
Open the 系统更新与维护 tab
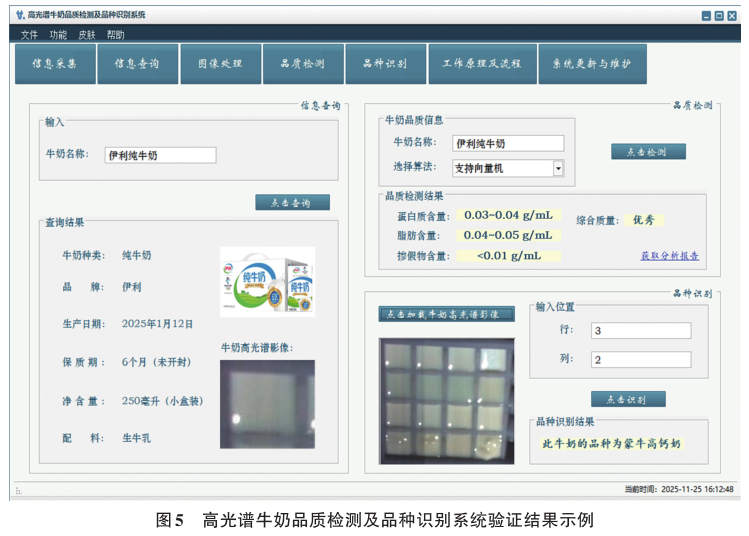pyautogui.click(x=593, y=64)
